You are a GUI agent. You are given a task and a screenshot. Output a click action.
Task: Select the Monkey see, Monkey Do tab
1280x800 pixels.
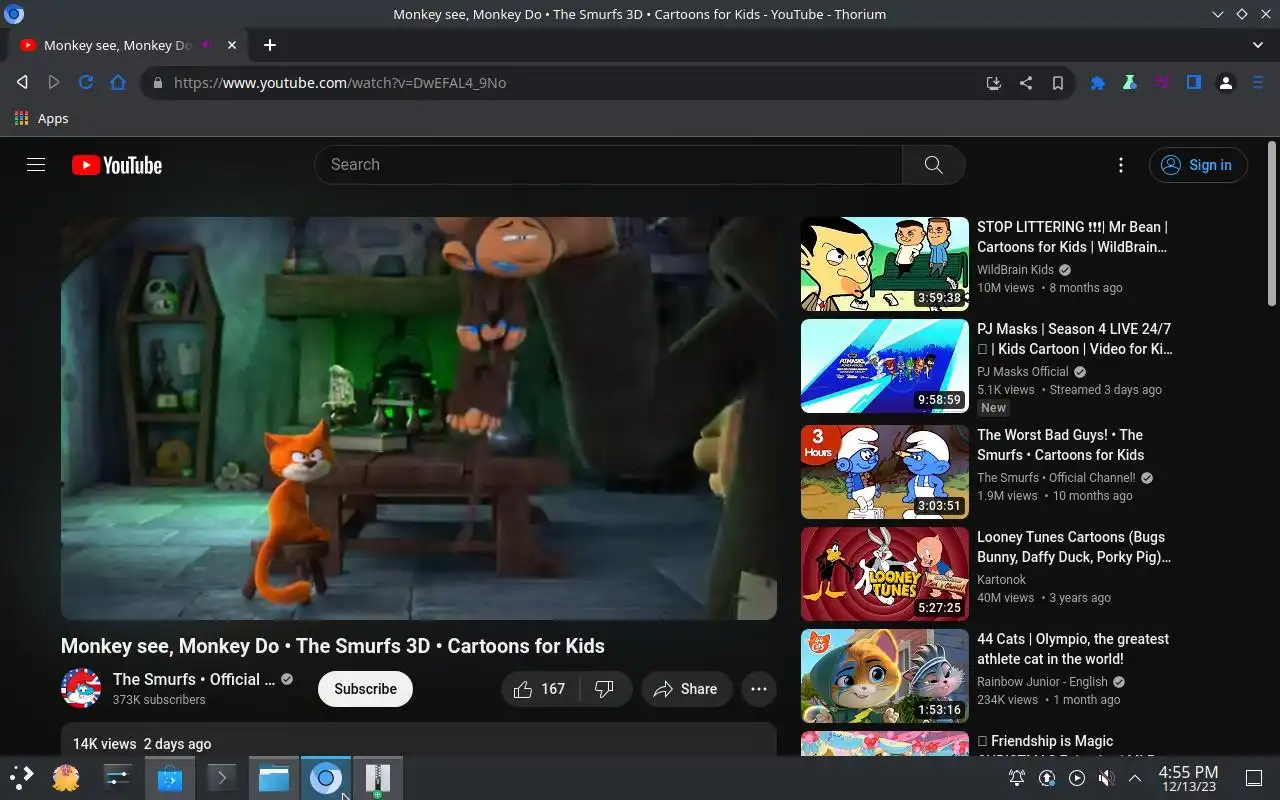129,45
